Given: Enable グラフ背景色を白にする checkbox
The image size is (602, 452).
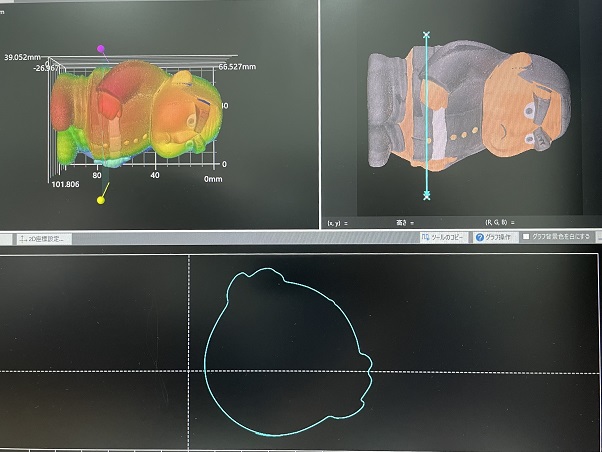Looking at the screenshot, I should 526,237.
